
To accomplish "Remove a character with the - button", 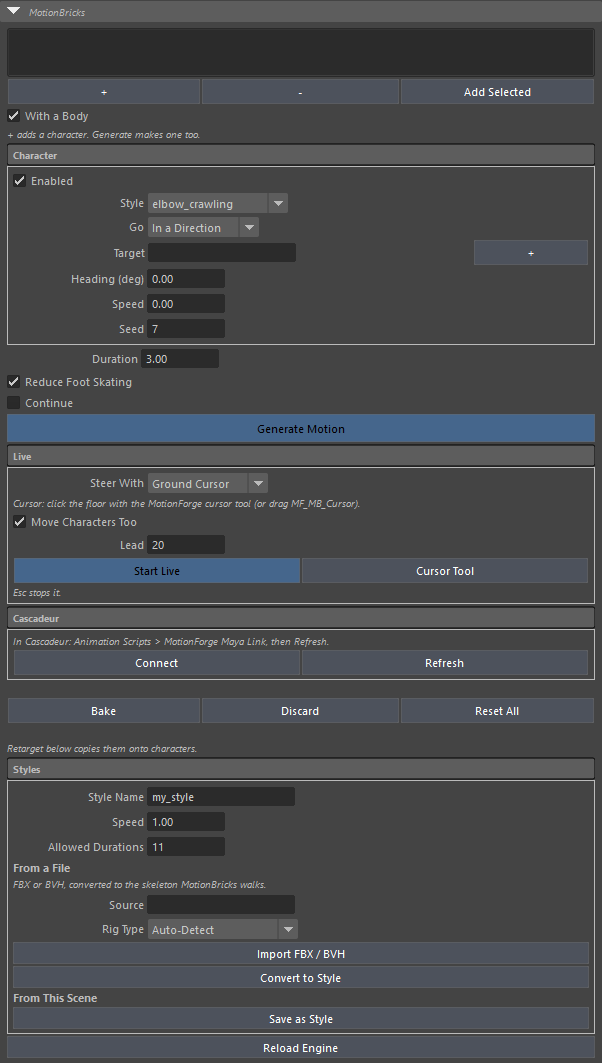I will click(x=300, y=92).
